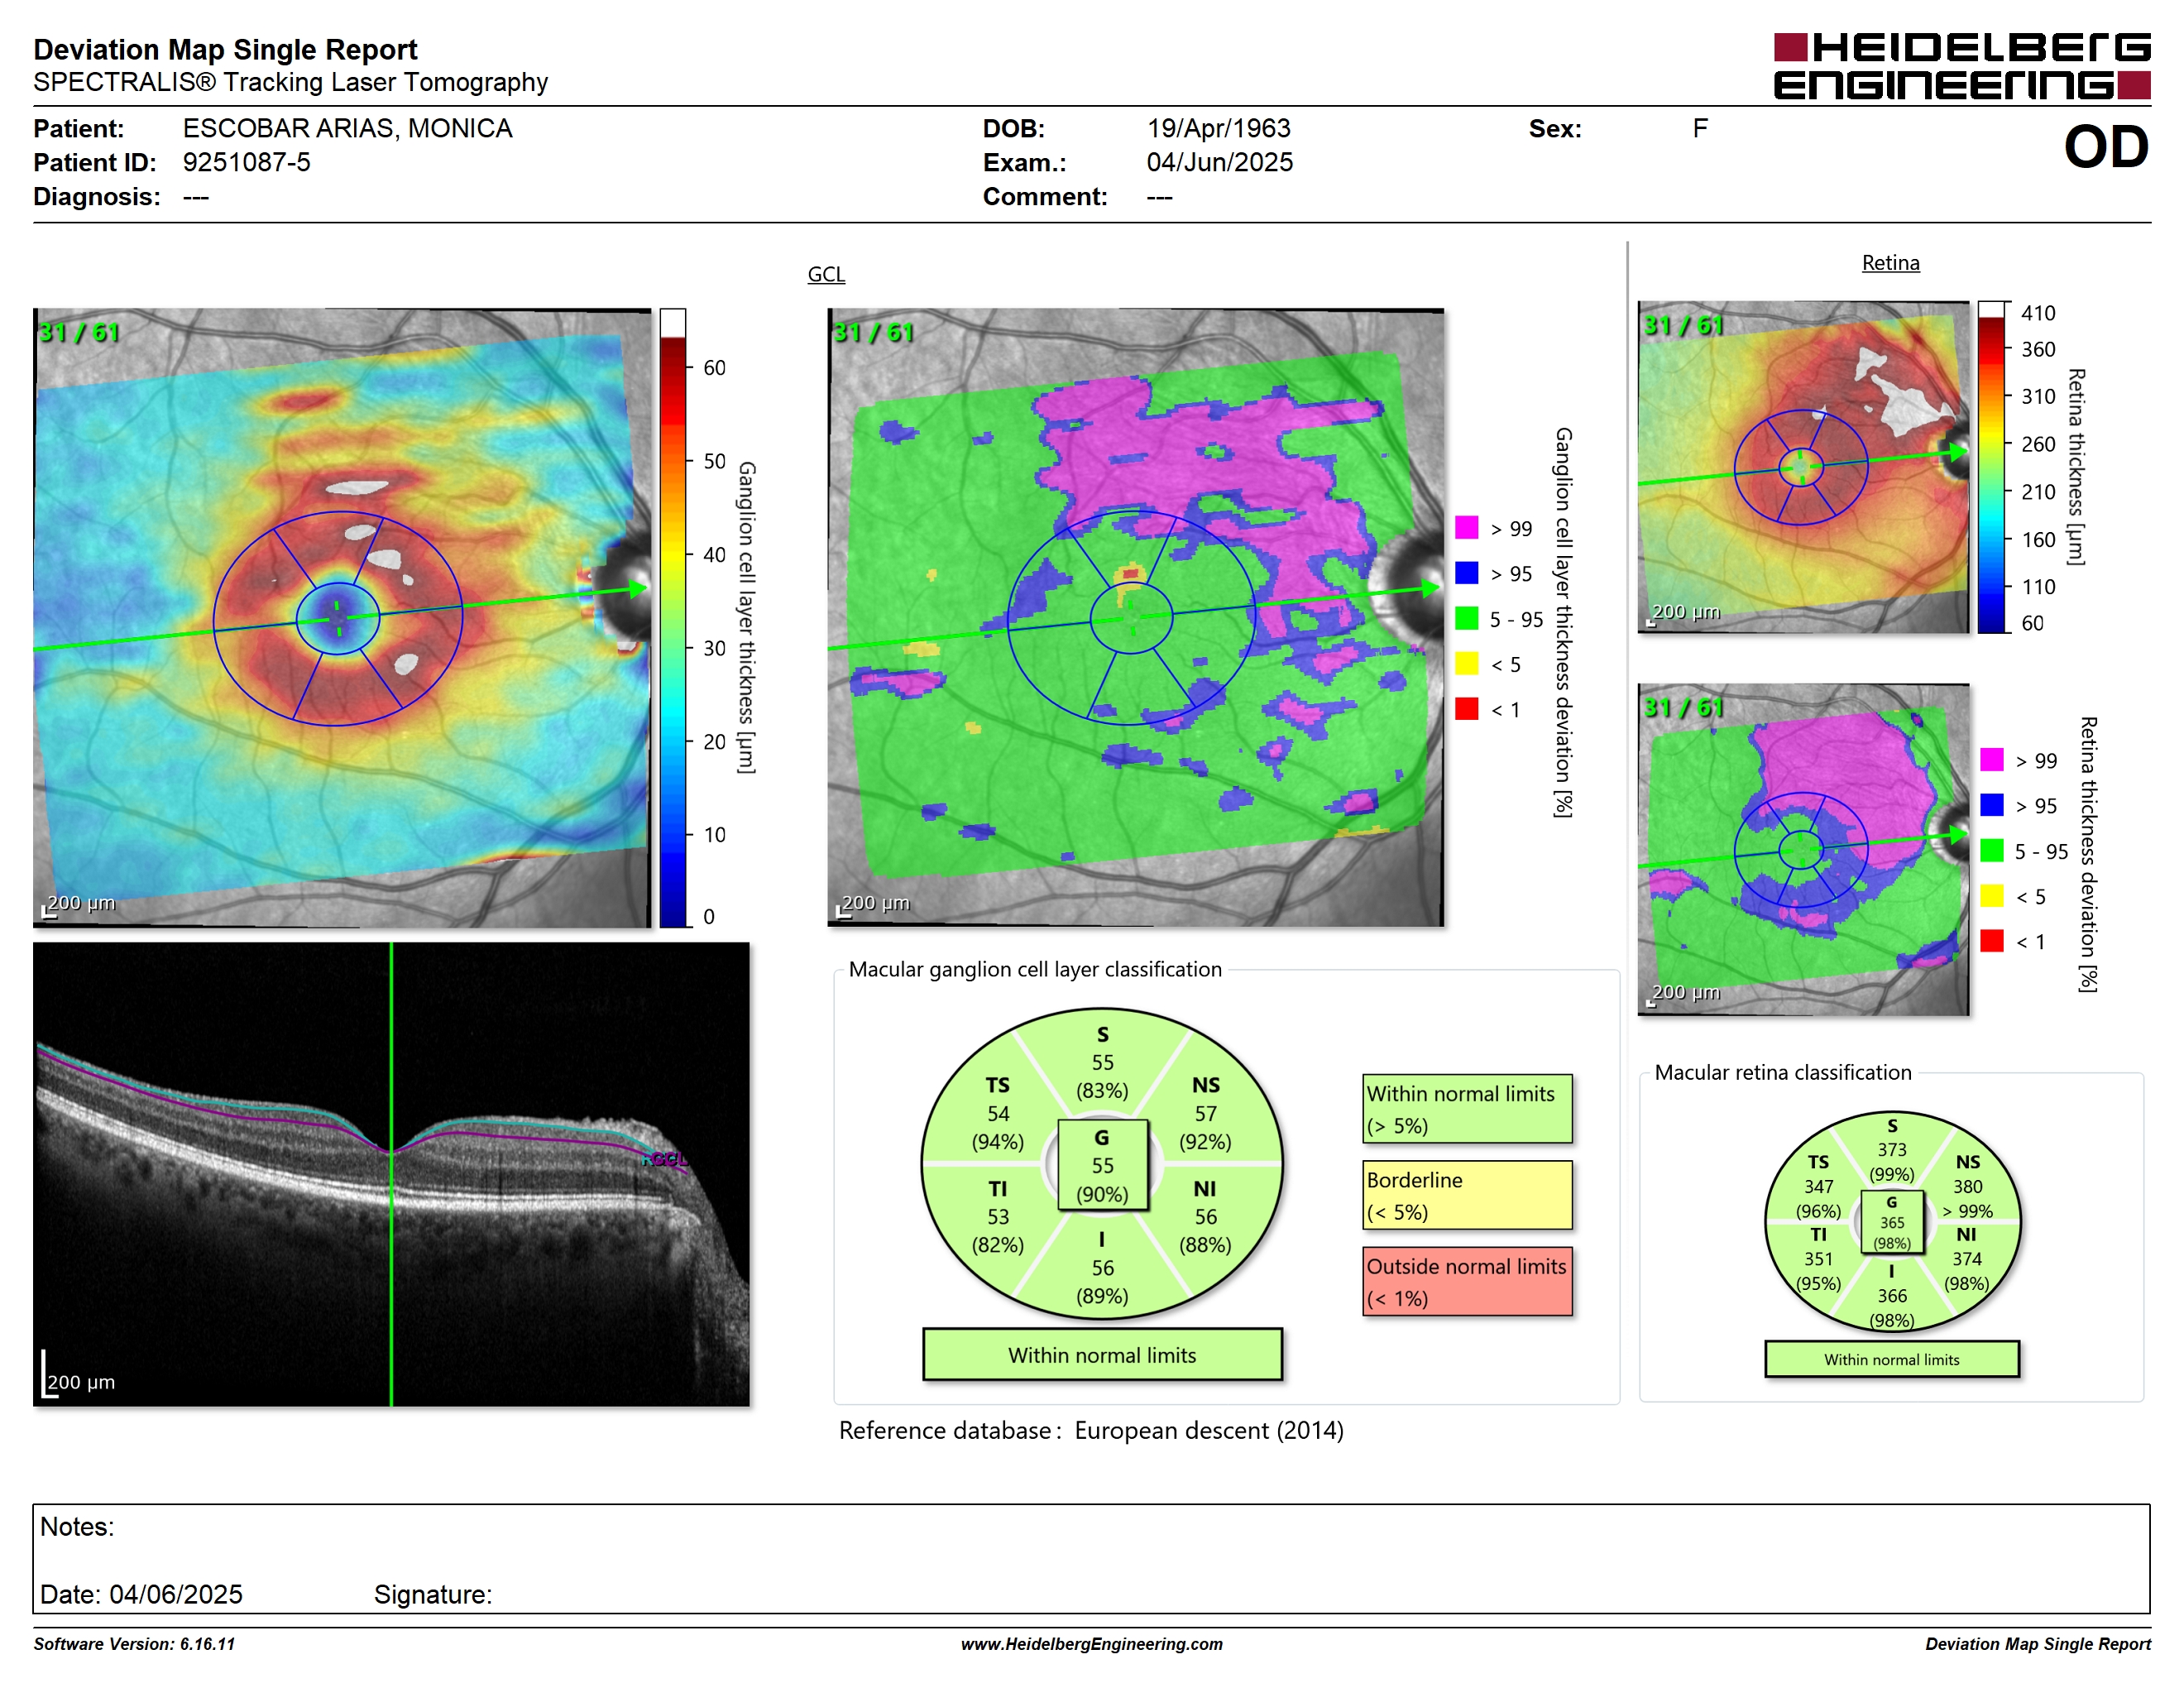
Task: Open the www.HeidelbergEngineering.com link
Action: (x=1091, y=1644)
